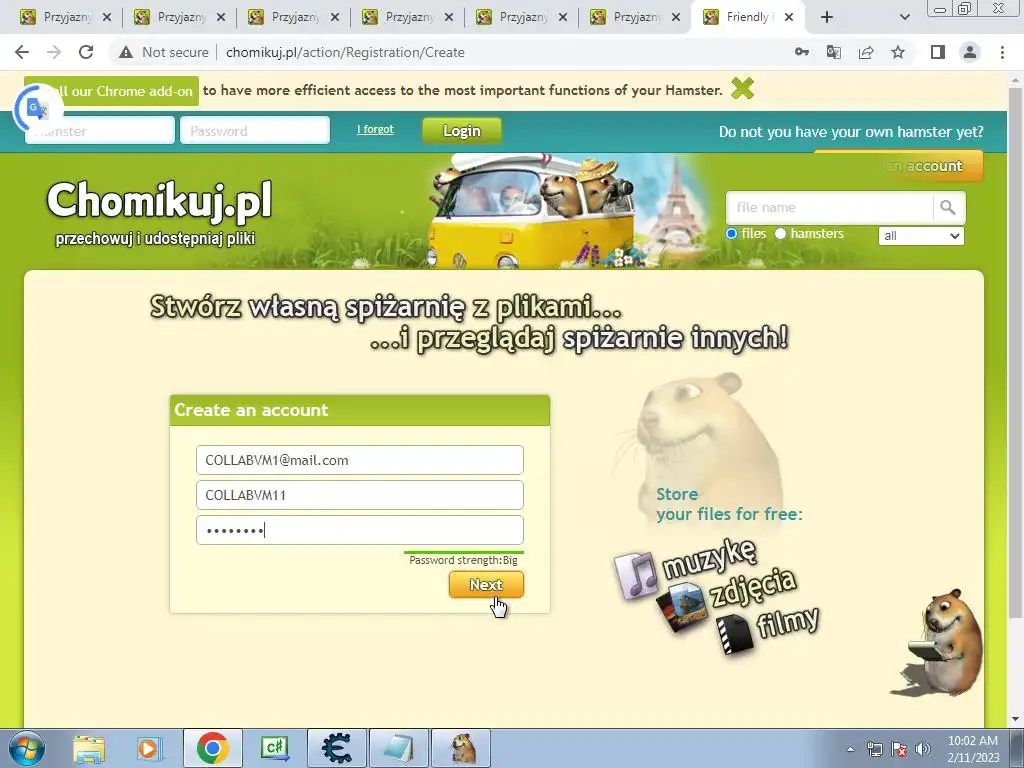1024x768 pixels.
Task: Click the Not secure warning icon
Action: 126,52
